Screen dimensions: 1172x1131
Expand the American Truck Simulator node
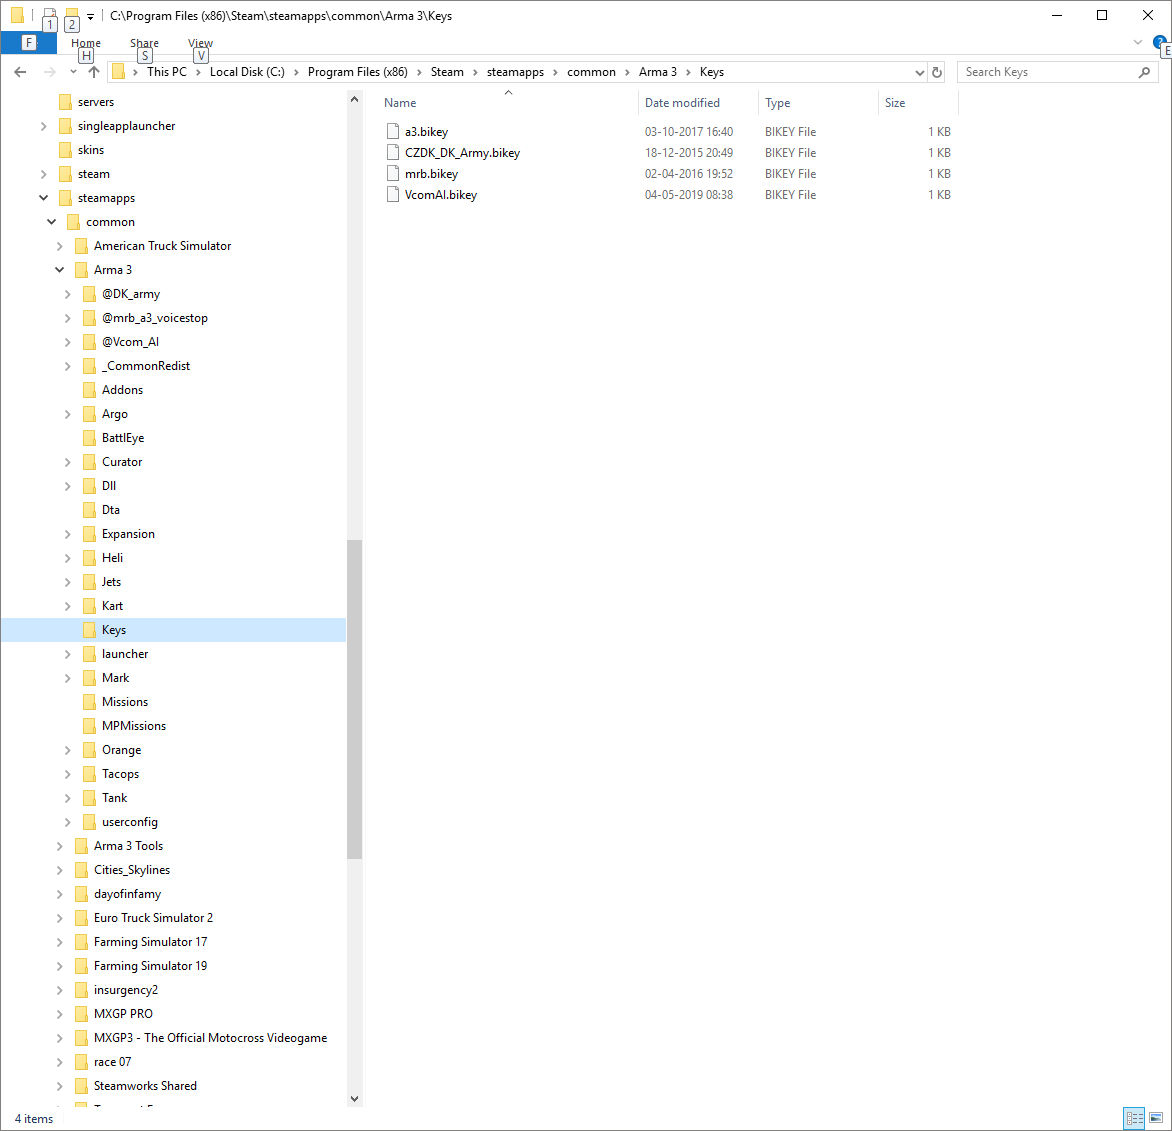[x=60, y=246]
